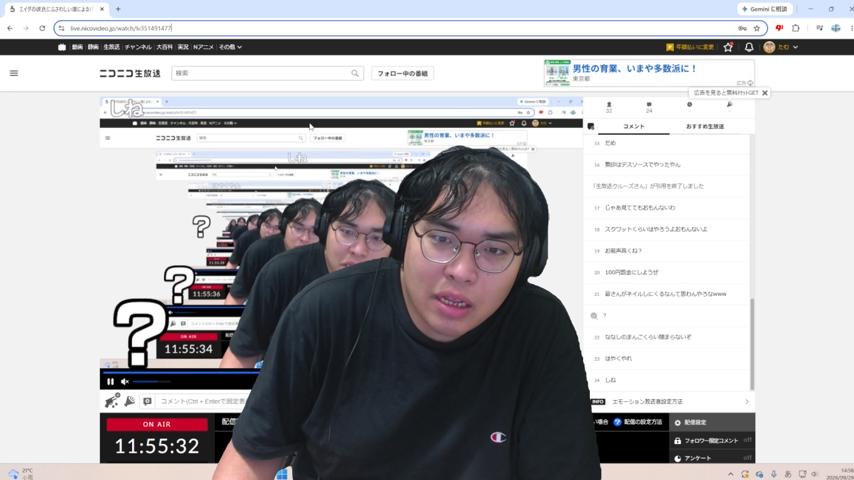Focus the comment input field
854x480 pixels.
coord(203,401)
